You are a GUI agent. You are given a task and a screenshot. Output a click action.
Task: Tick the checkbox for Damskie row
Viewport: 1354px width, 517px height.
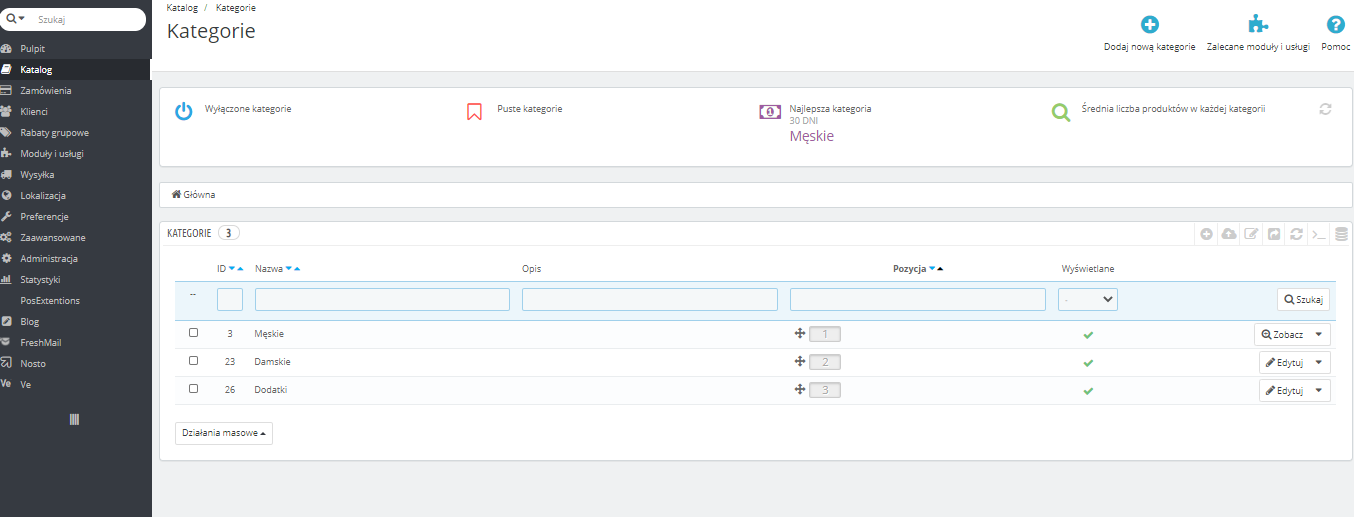[x=194, y=361]
